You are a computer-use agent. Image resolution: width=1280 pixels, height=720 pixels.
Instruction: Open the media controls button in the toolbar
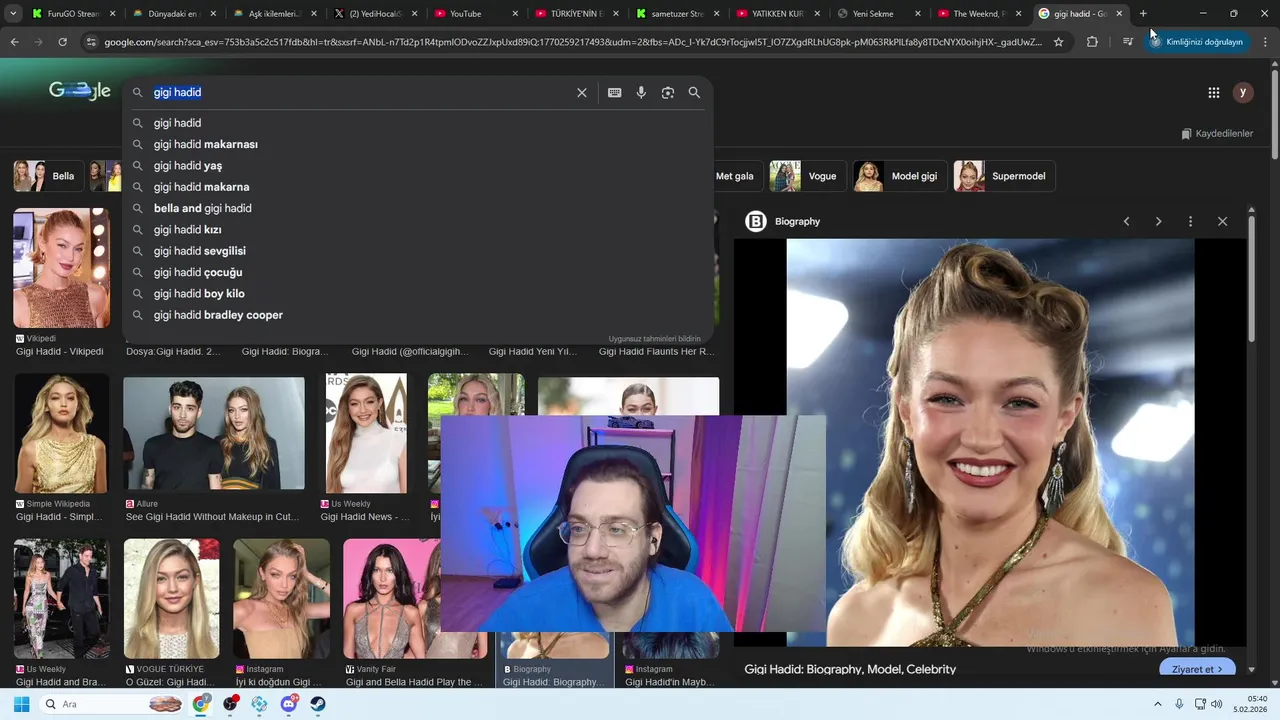[1128, 42]
